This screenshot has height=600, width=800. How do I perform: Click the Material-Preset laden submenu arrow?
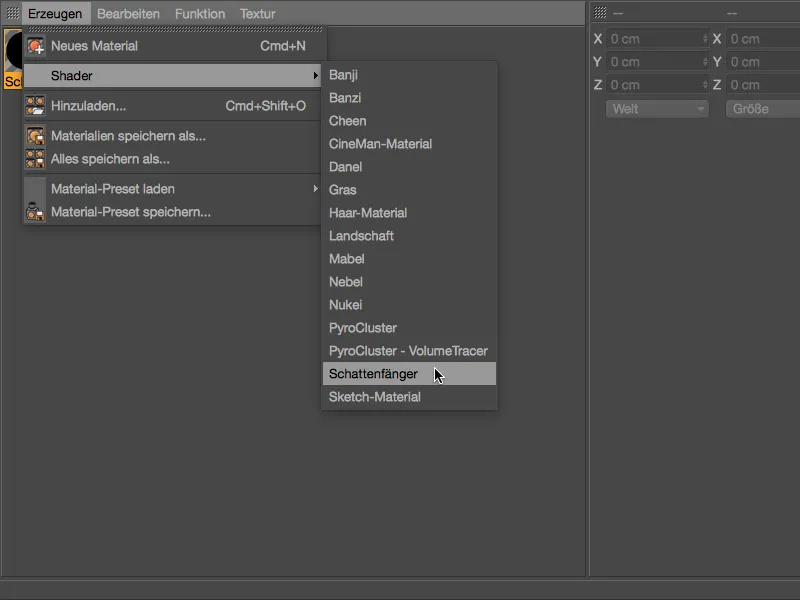point(316,189)
